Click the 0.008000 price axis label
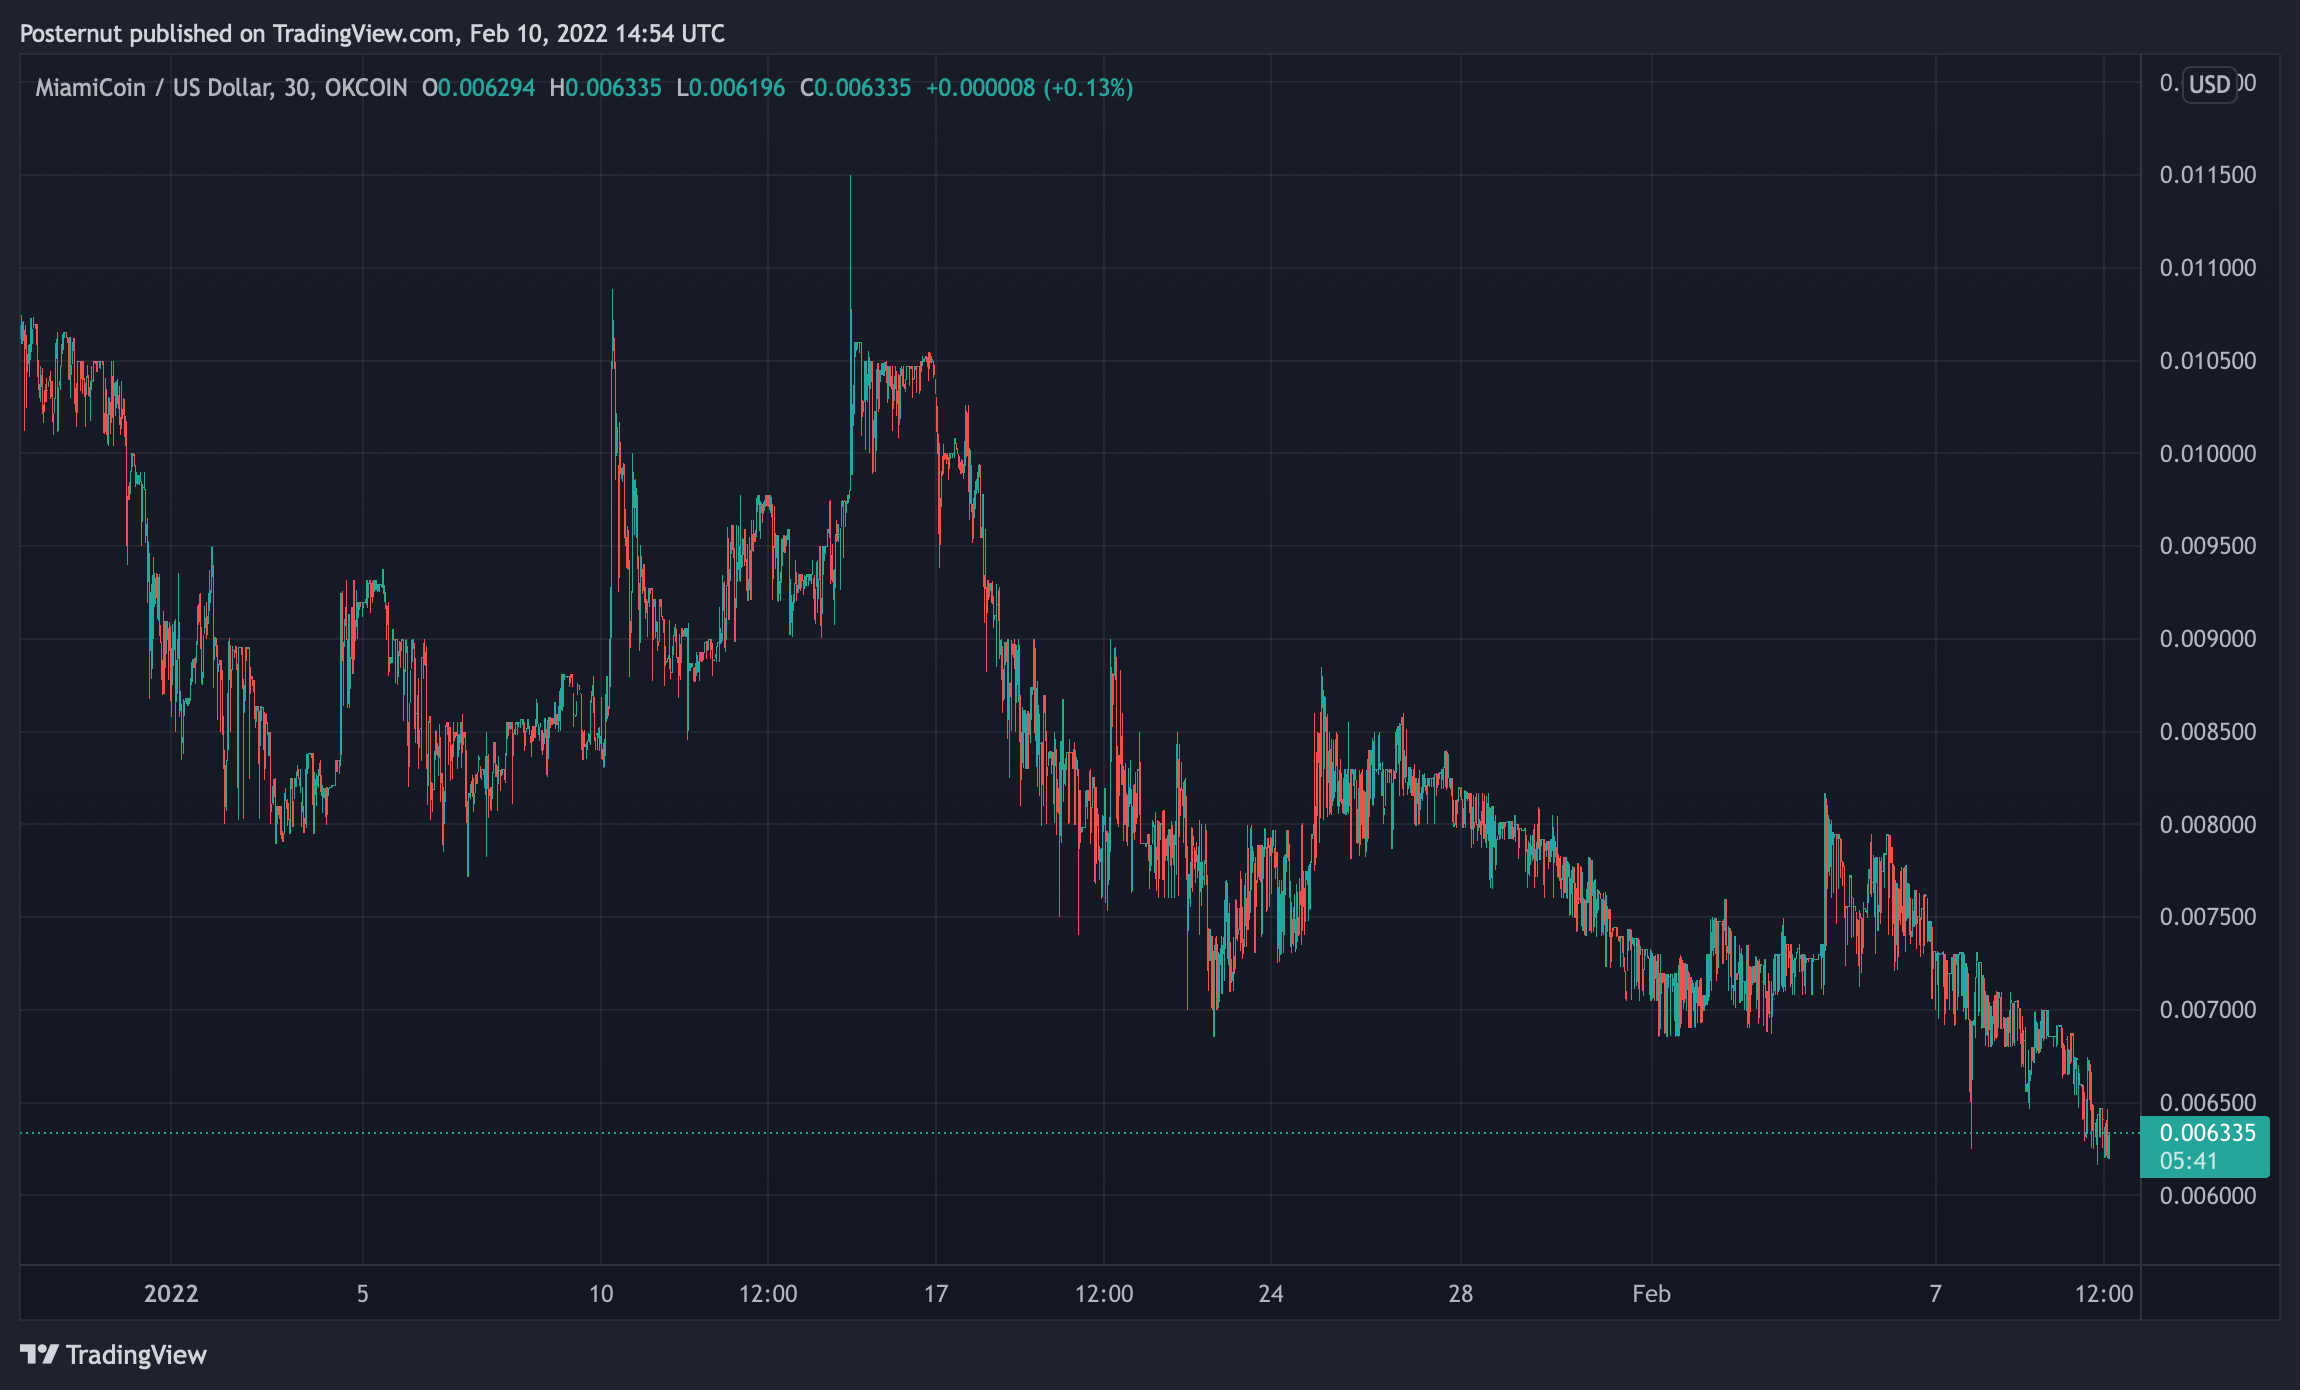The height and width of the screenshot is (1390, 2300). (x=2208, y=825)
